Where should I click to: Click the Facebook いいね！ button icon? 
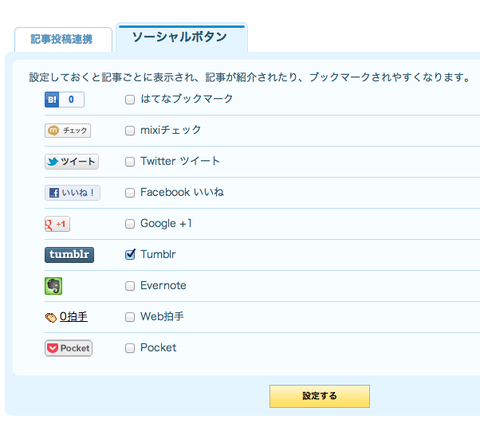[72, 193]
